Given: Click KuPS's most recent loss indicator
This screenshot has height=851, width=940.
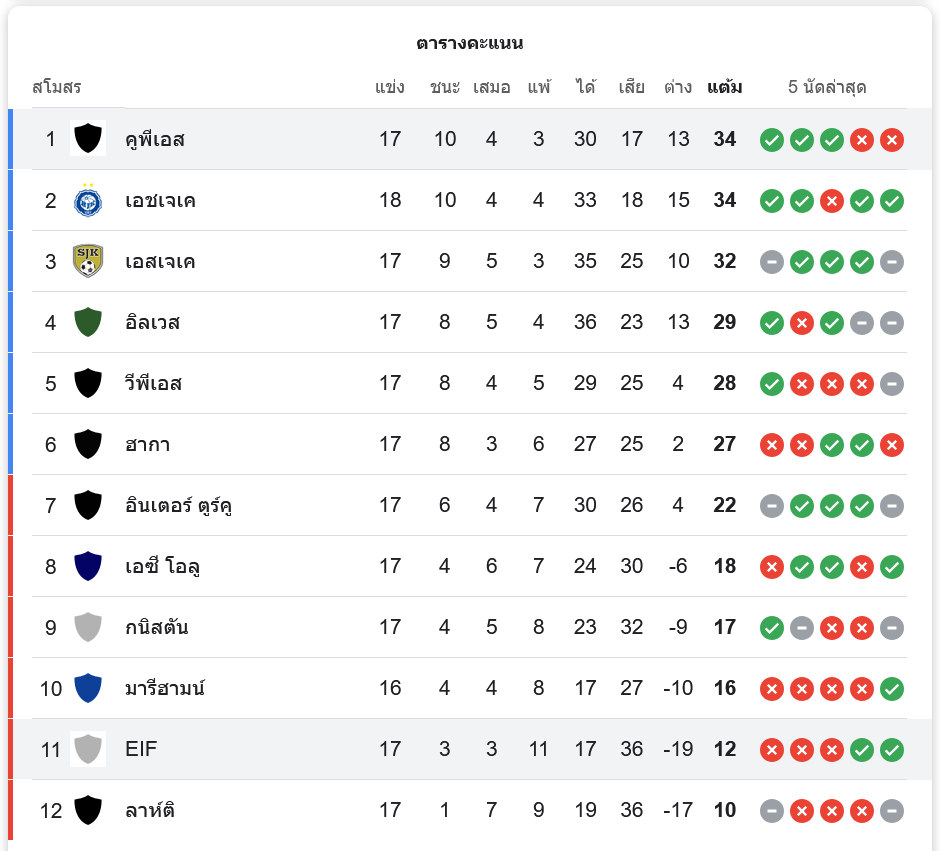Looking at the screenshot, I should coord(892,140).
